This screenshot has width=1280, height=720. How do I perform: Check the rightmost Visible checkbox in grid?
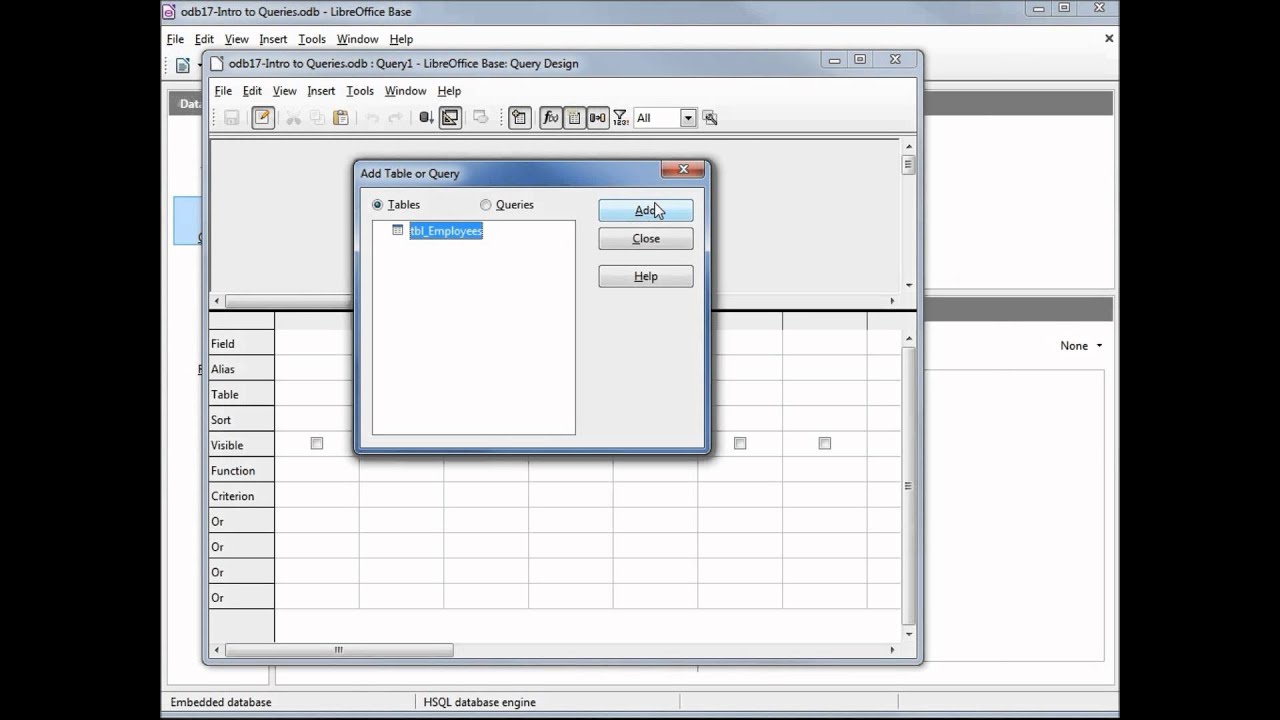[x=825, y=443]
